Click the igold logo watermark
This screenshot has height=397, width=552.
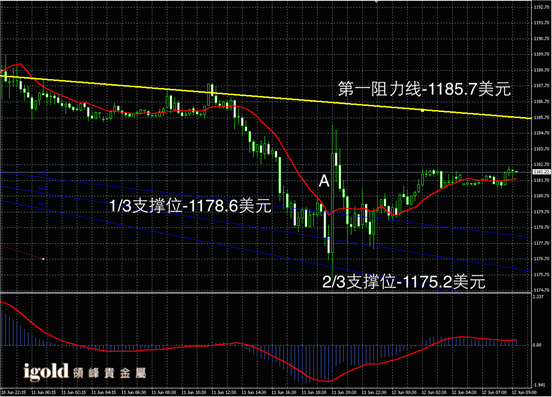click(x=46, y=372)
